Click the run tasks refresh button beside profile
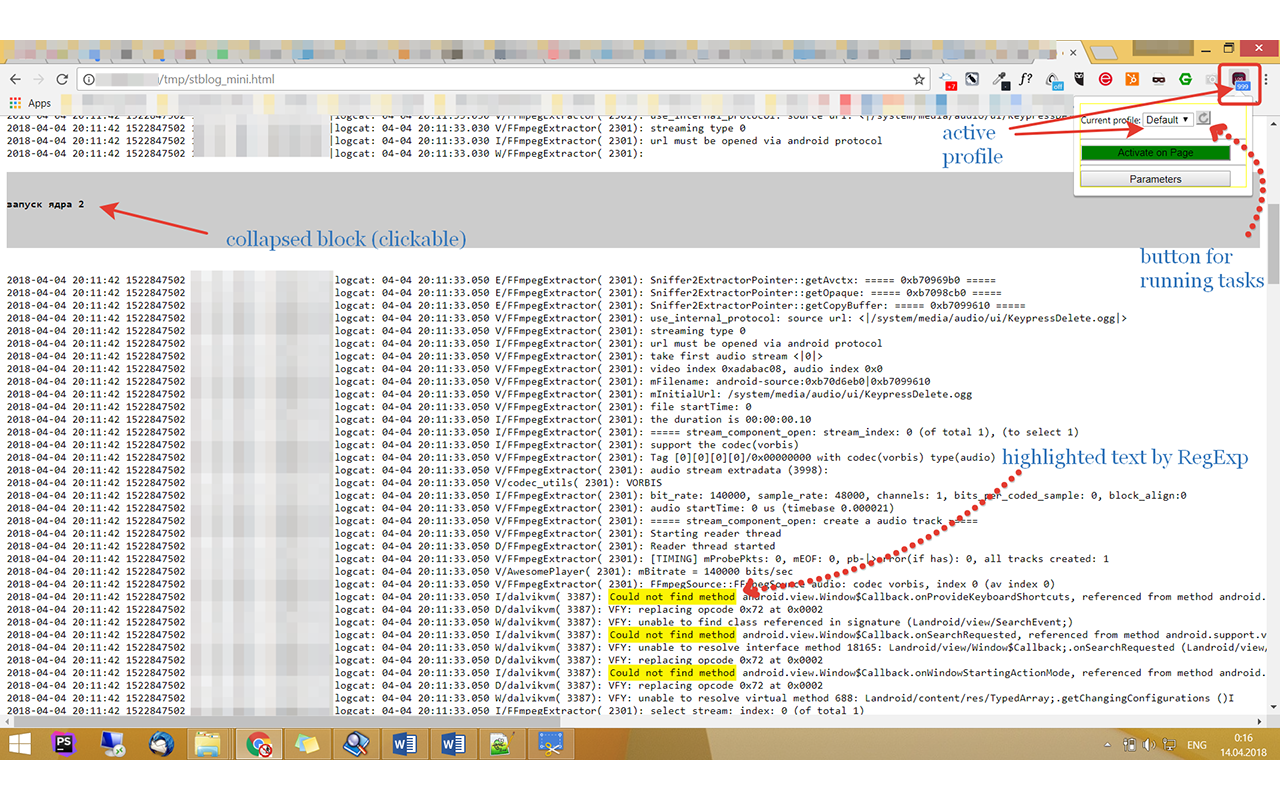The width and height of the screenshot is (1280, 800). (1204, 119)
